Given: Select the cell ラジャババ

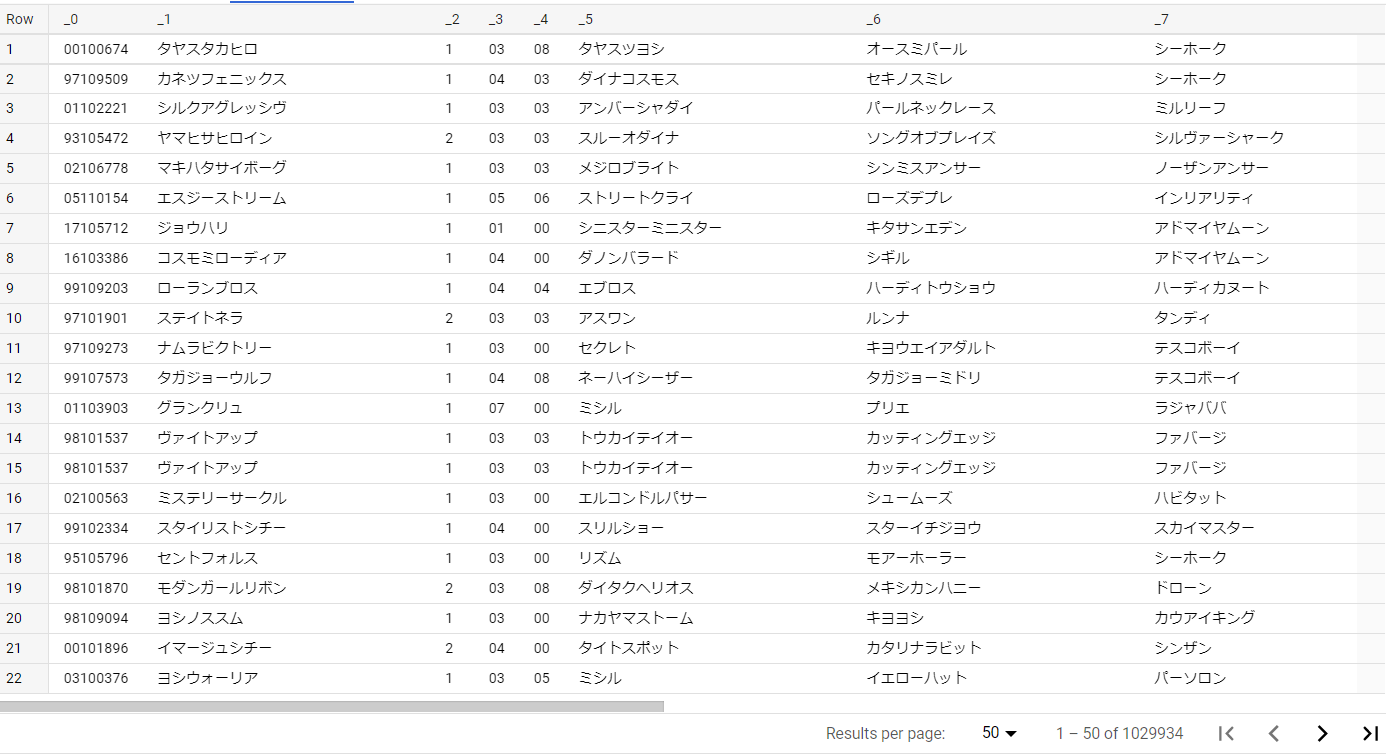Looking at the screenshot, I should coord(1190,408).
